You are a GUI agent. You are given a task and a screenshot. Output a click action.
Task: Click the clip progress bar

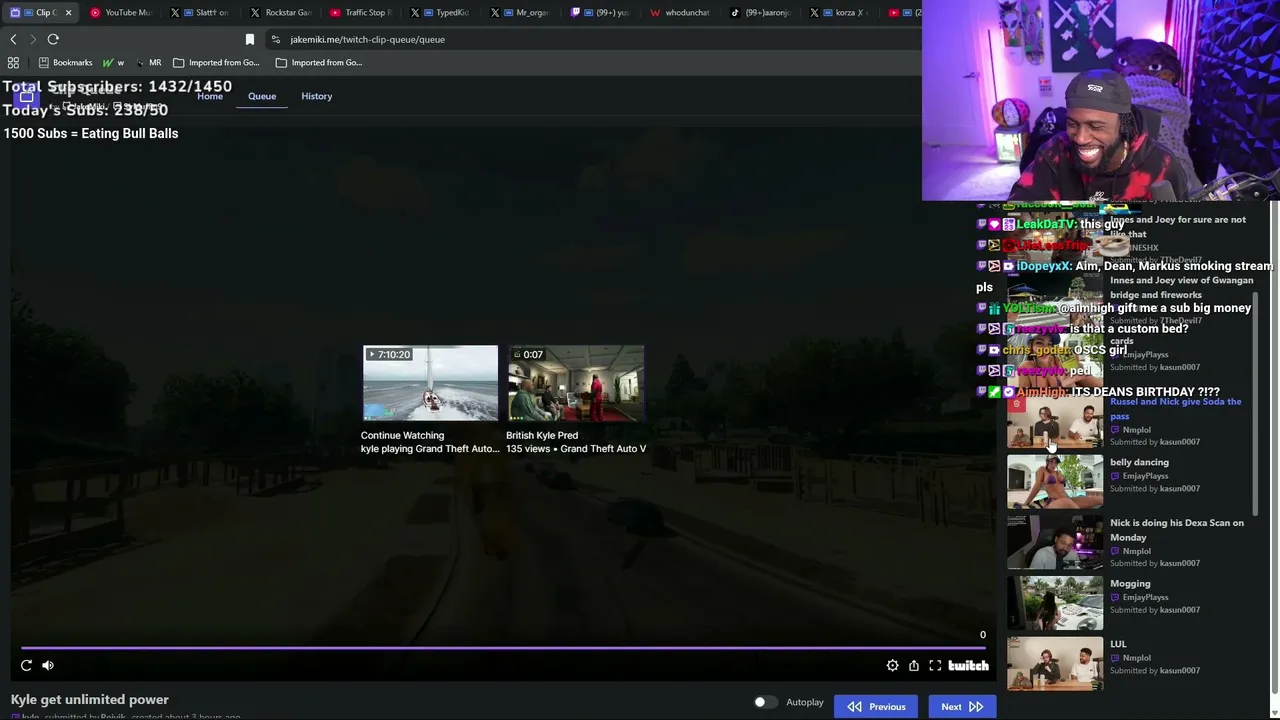[504, 648]
